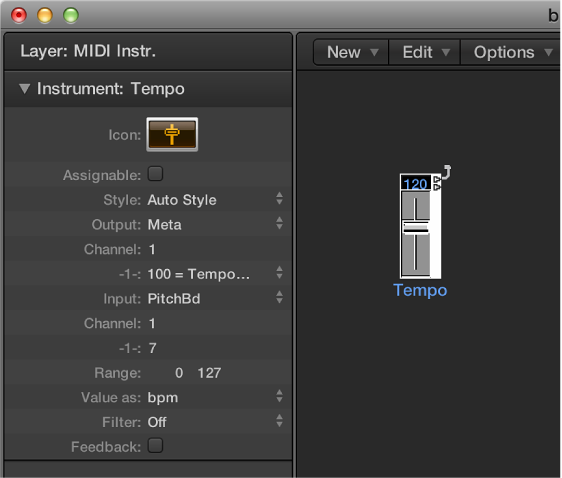
Task: Enable the Assignable checkbox
Action: (156, 174)
